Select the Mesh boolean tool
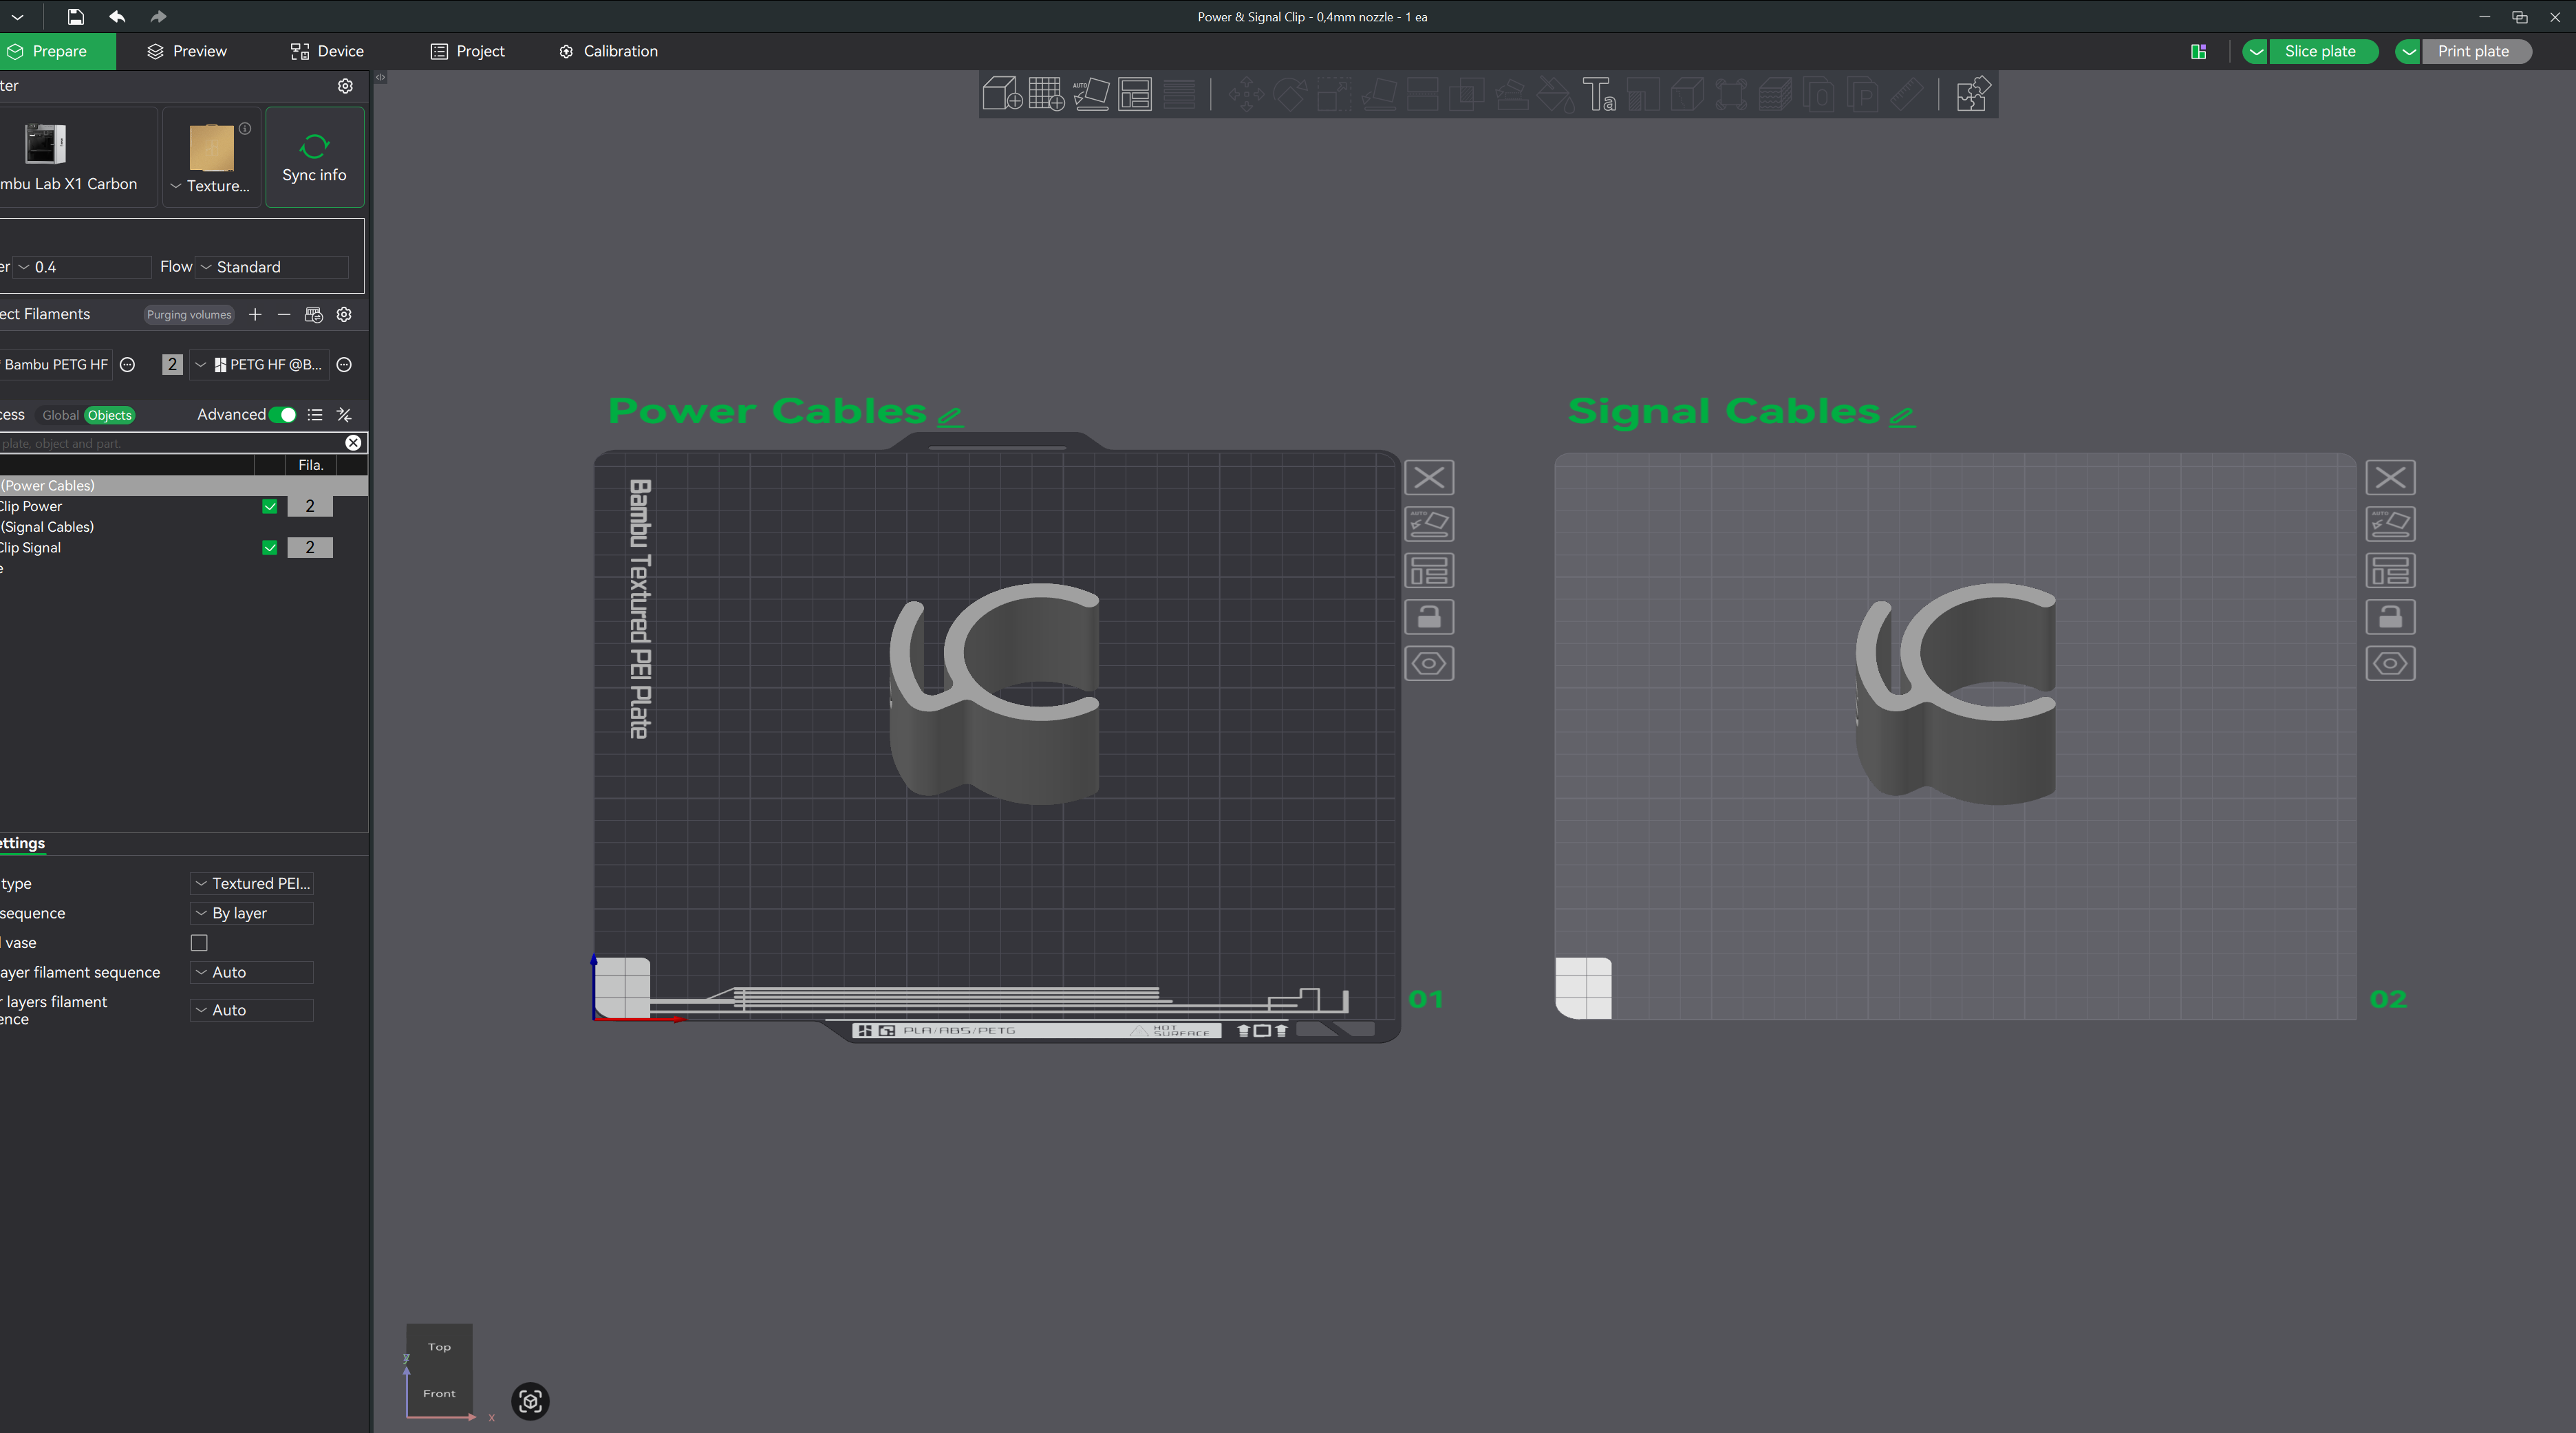2576x1433 pixels. pyautogui.click(x=1466, y=94)
